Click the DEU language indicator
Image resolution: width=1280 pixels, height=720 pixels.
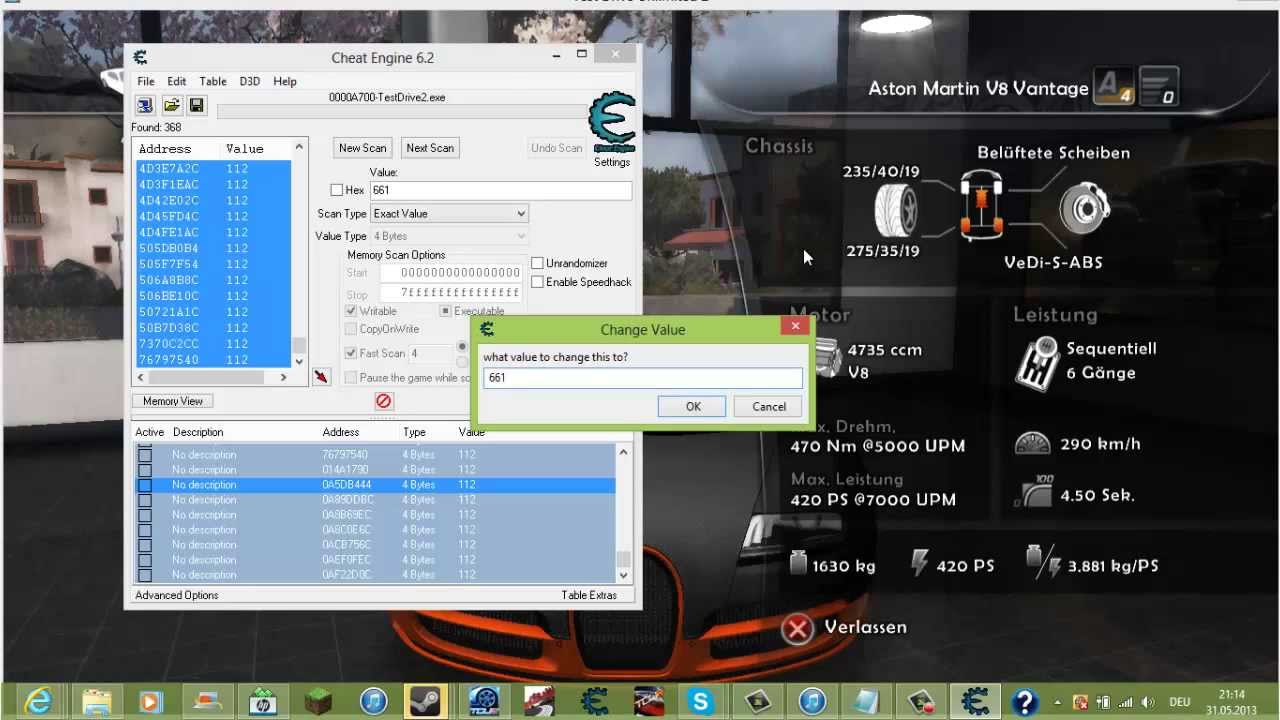(1180, 702)
